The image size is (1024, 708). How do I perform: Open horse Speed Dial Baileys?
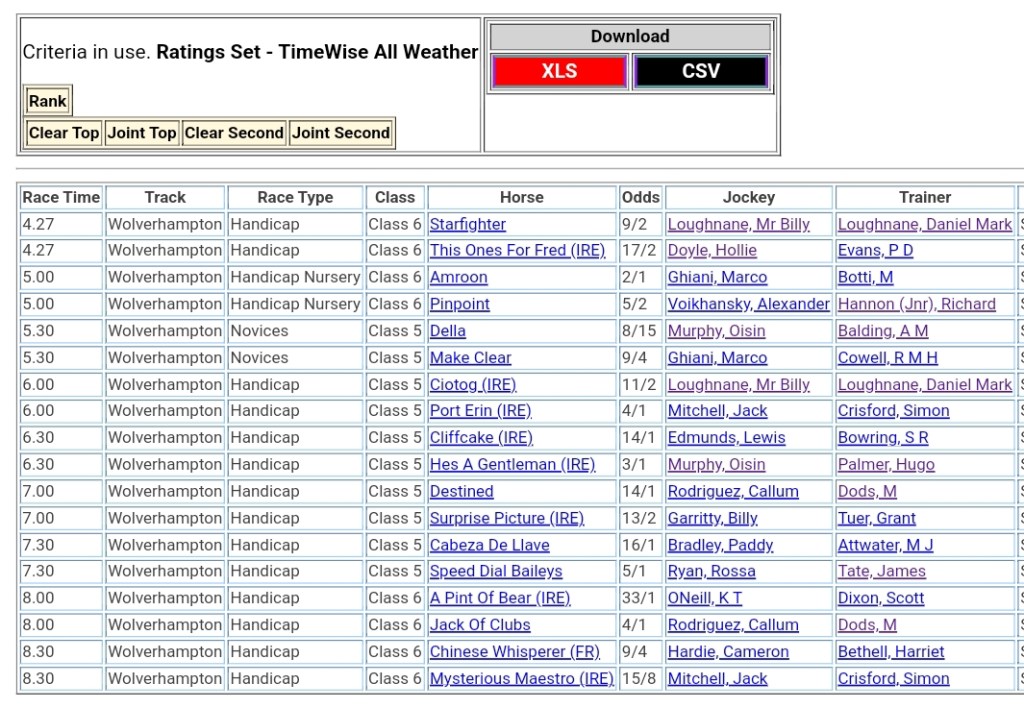coord(496,572)
